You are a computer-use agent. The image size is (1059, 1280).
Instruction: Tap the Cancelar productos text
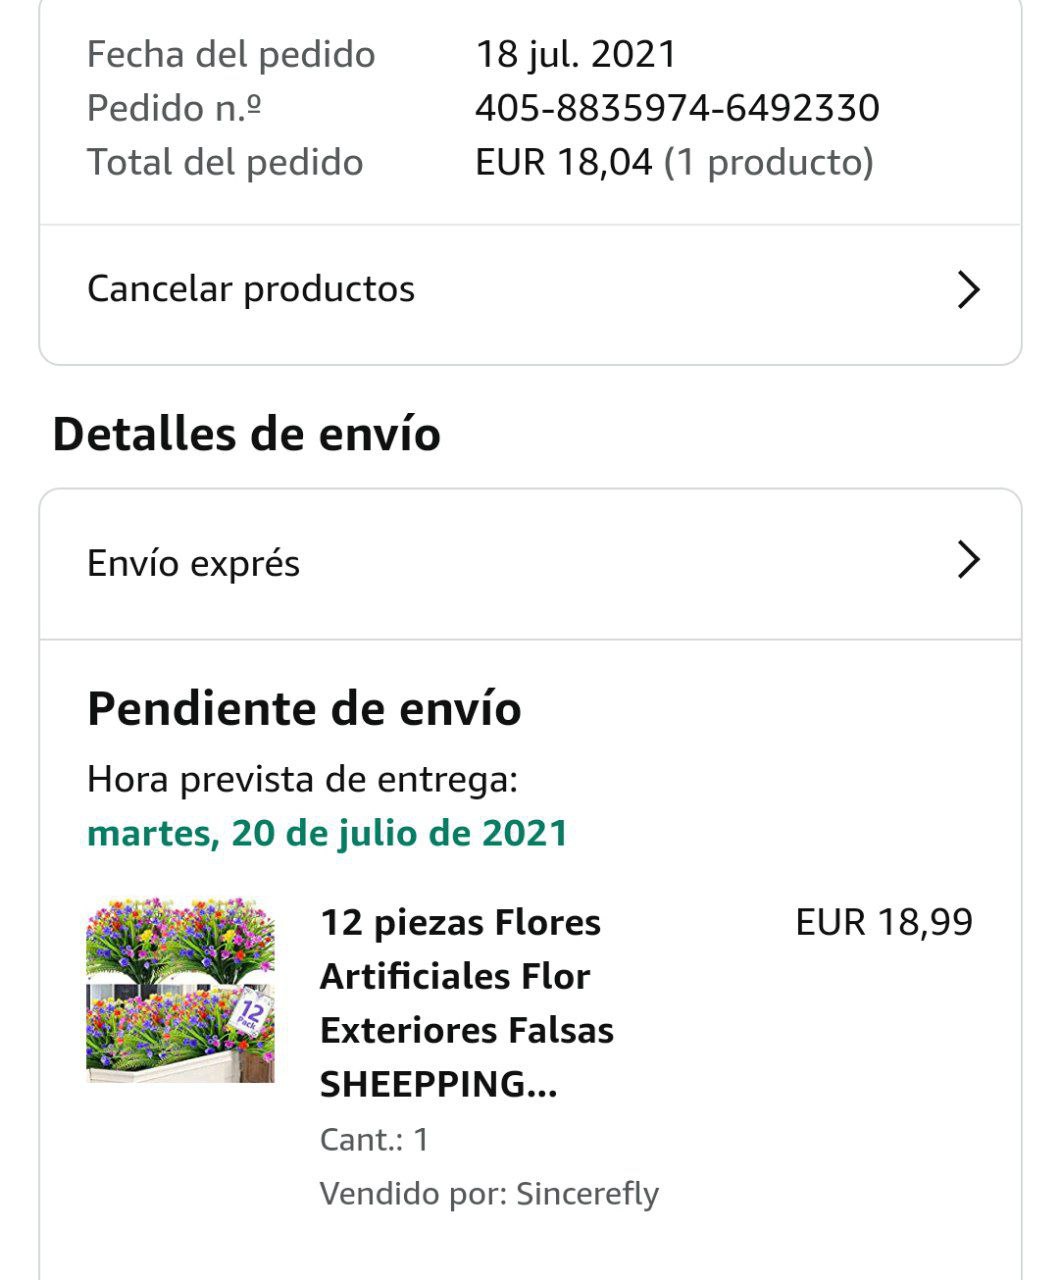coord(251,289)
